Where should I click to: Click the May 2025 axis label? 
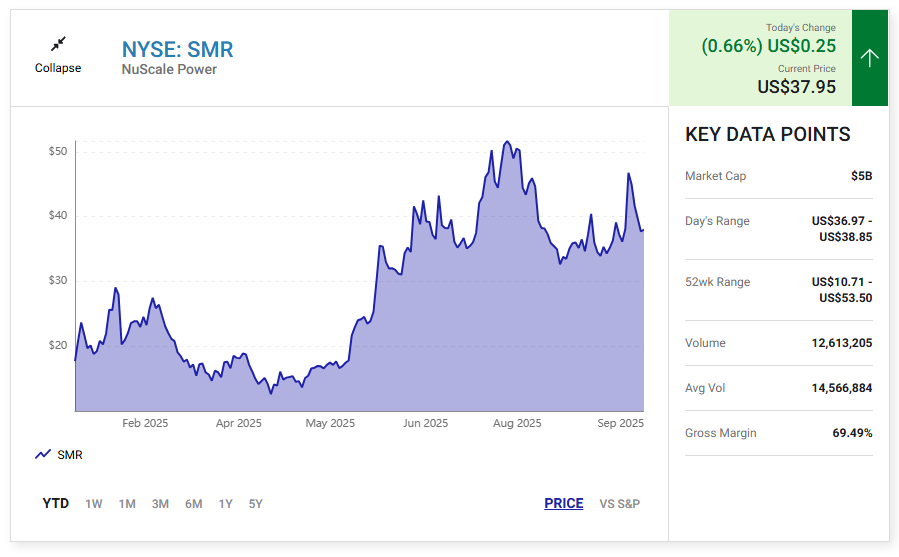tap(330, 423)
